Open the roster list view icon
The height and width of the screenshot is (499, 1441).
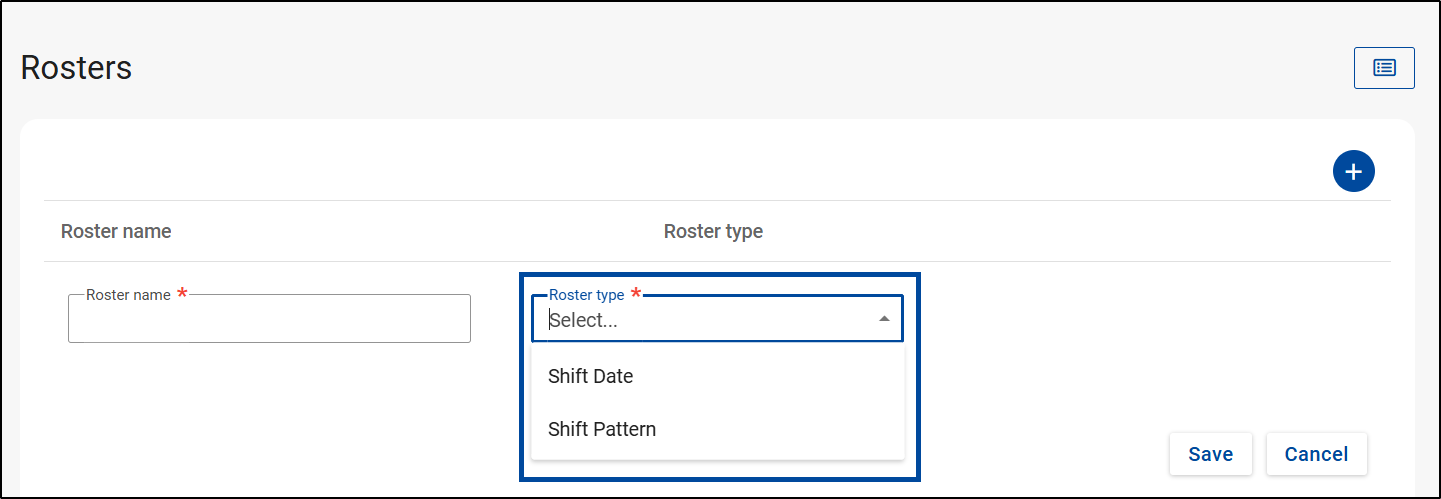(x=1384, y=68)
